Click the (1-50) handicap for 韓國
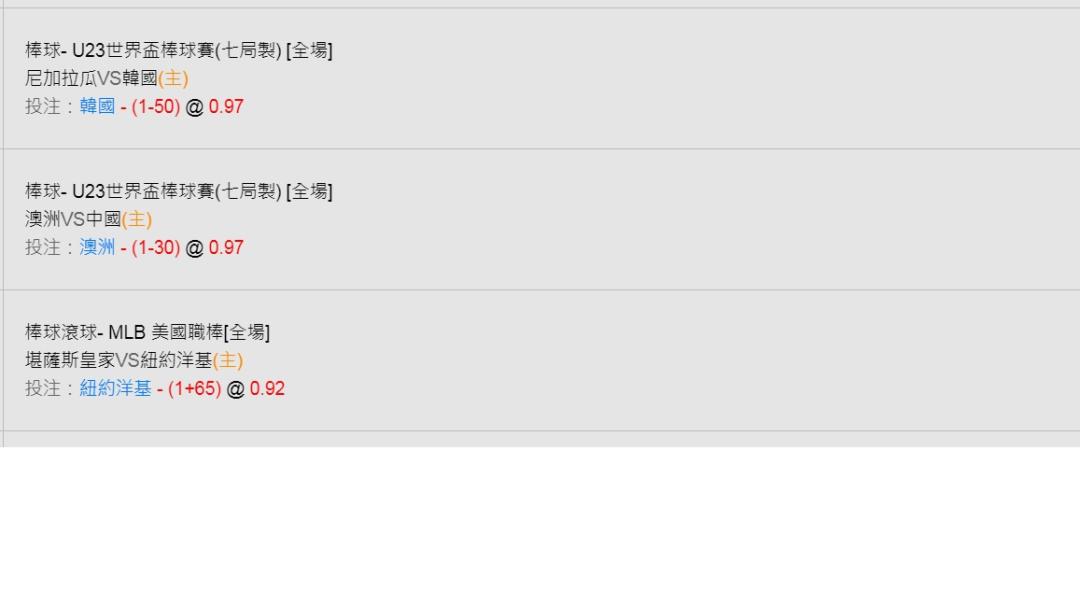Image resolution: width=1080 pixels, height=605 pixels. (156, 107)
